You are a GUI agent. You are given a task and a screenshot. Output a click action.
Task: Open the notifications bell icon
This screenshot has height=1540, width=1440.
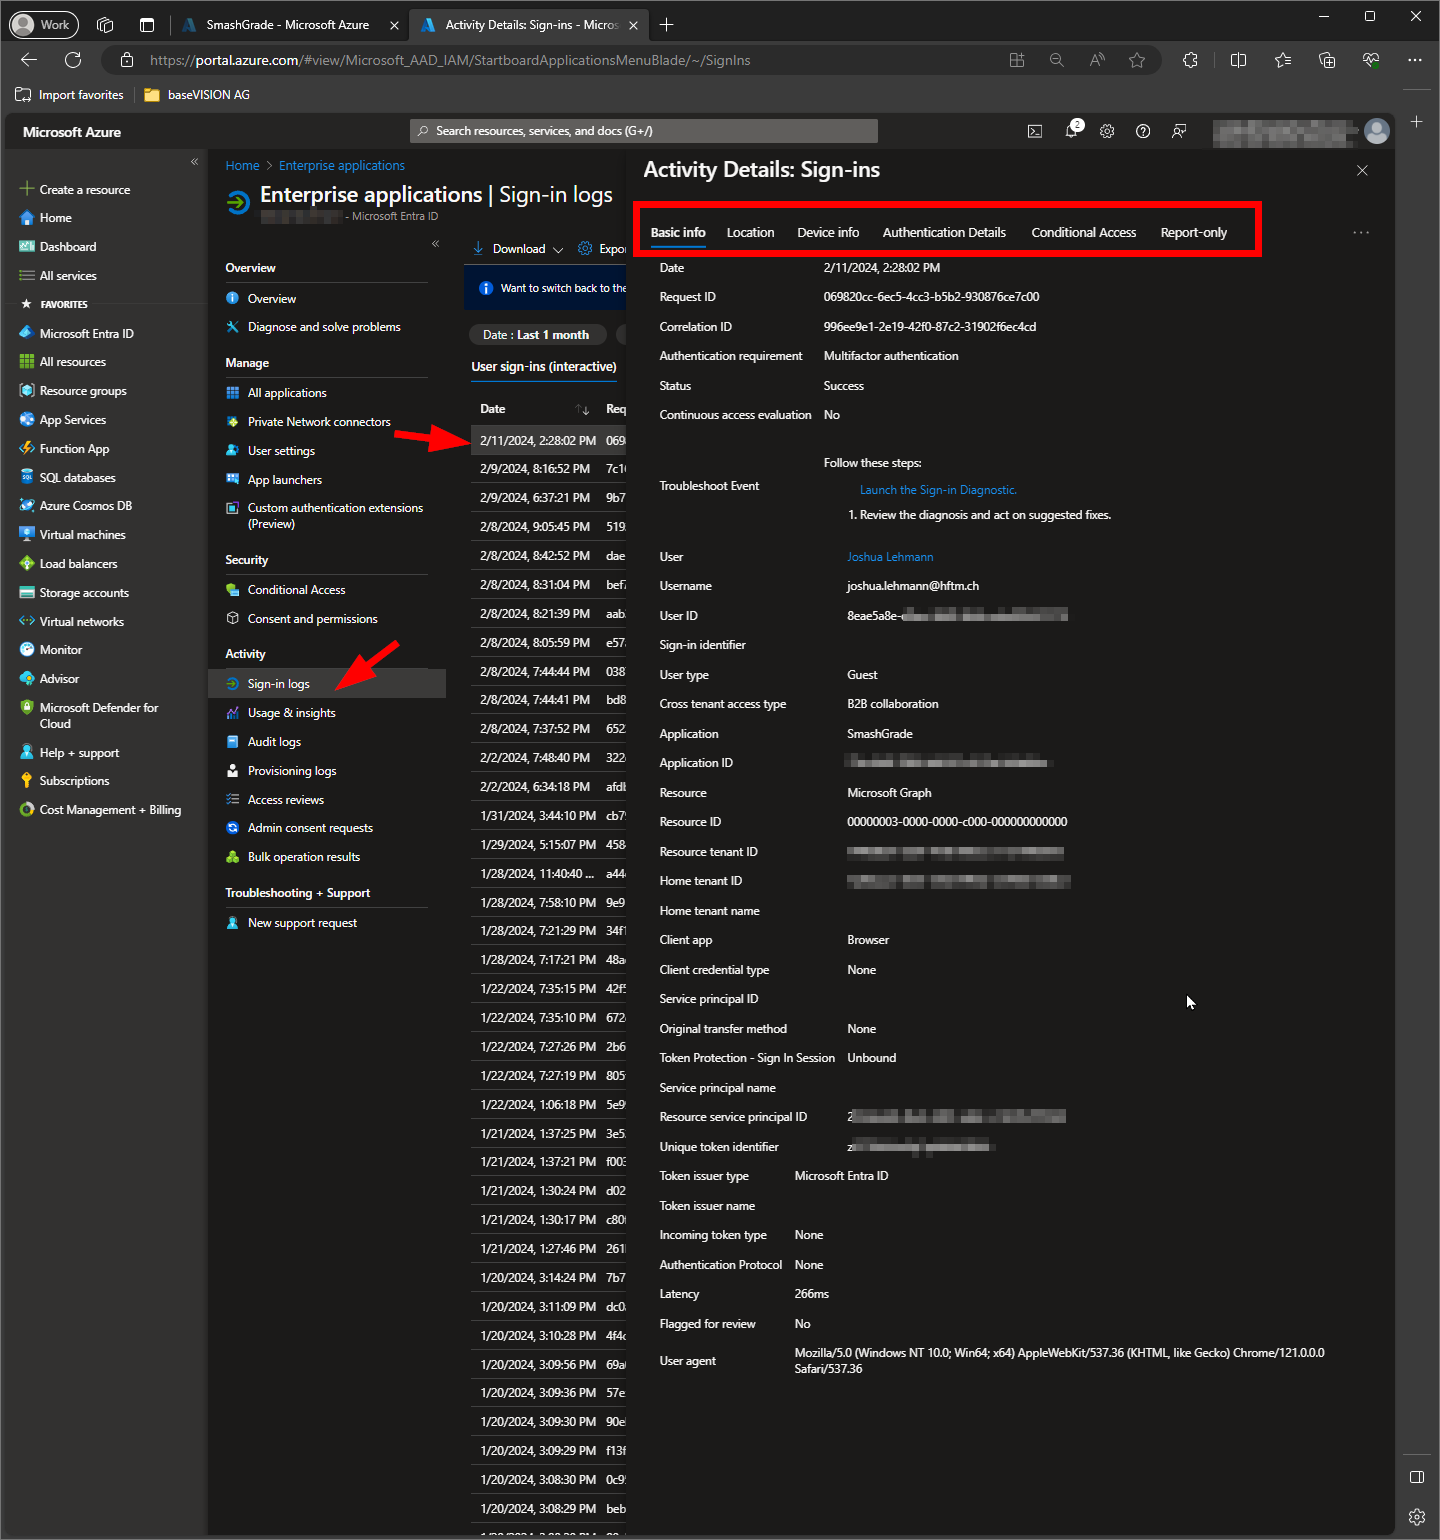click(1072, 131)
